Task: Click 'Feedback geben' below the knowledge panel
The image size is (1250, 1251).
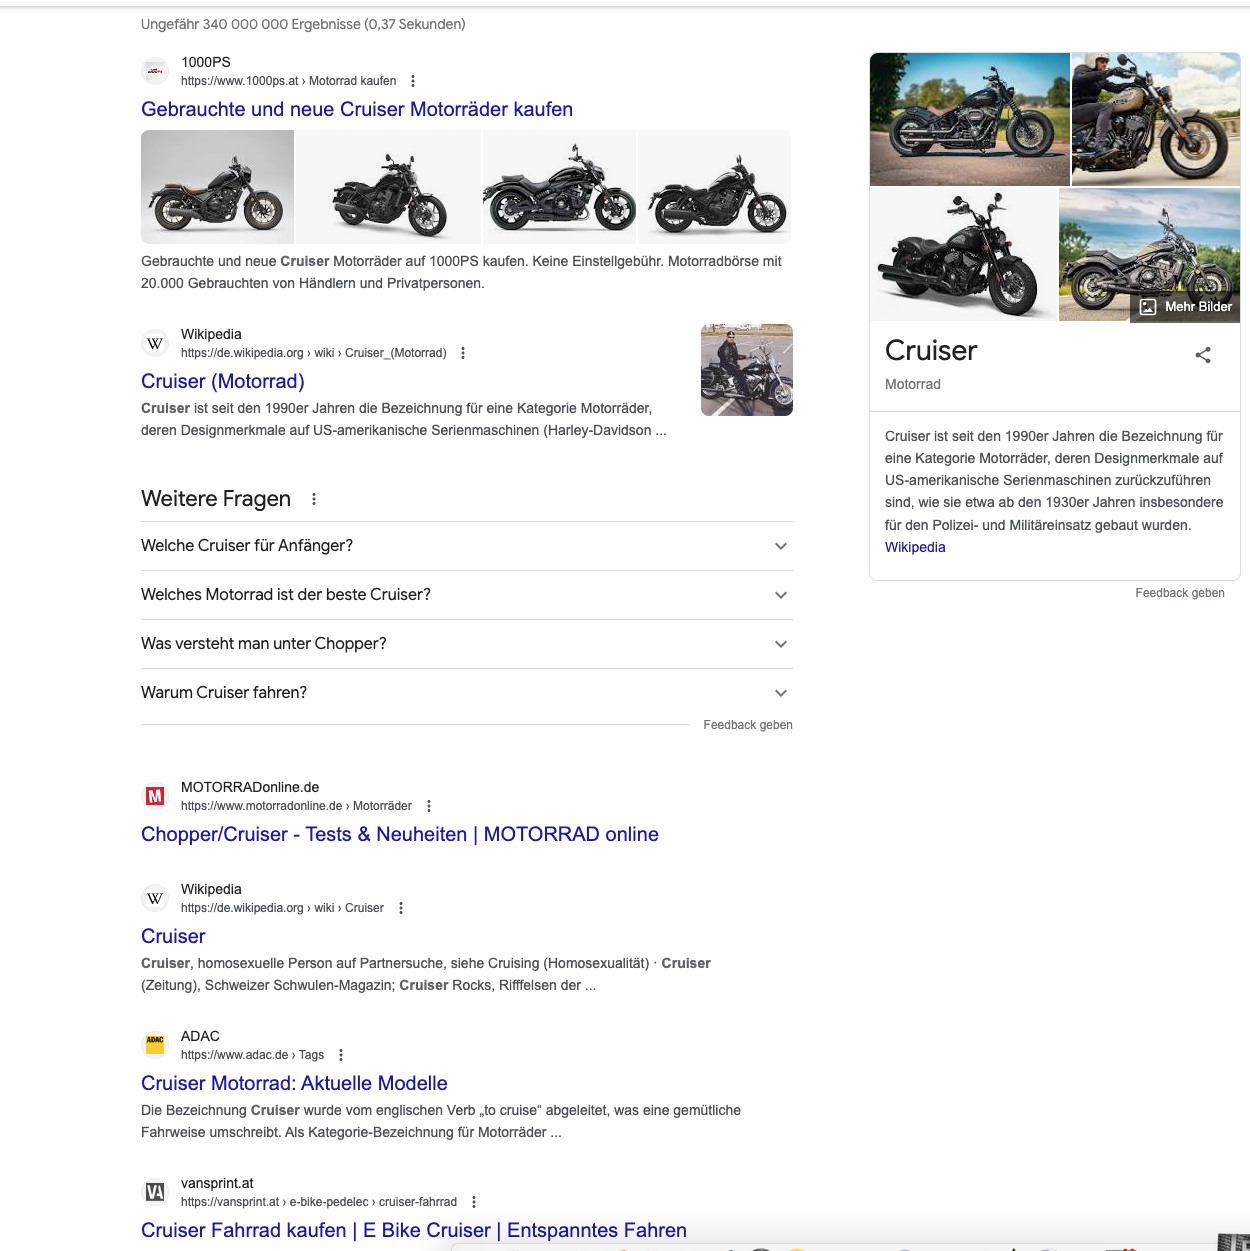Action: point(1180,593)
